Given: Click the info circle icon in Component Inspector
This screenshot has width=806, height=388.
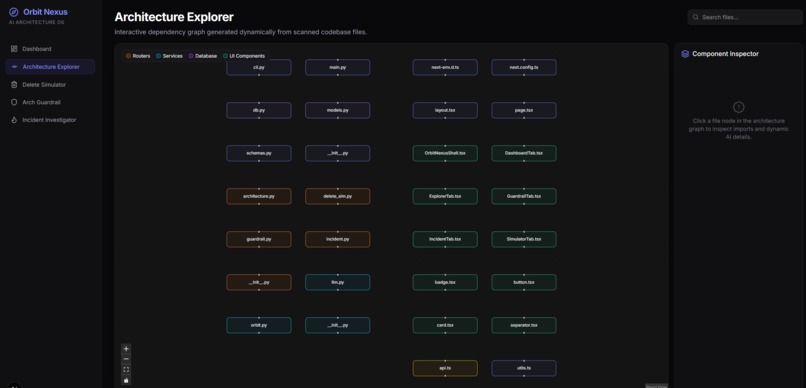Looking at the screenshot, I should coord(738,107).
